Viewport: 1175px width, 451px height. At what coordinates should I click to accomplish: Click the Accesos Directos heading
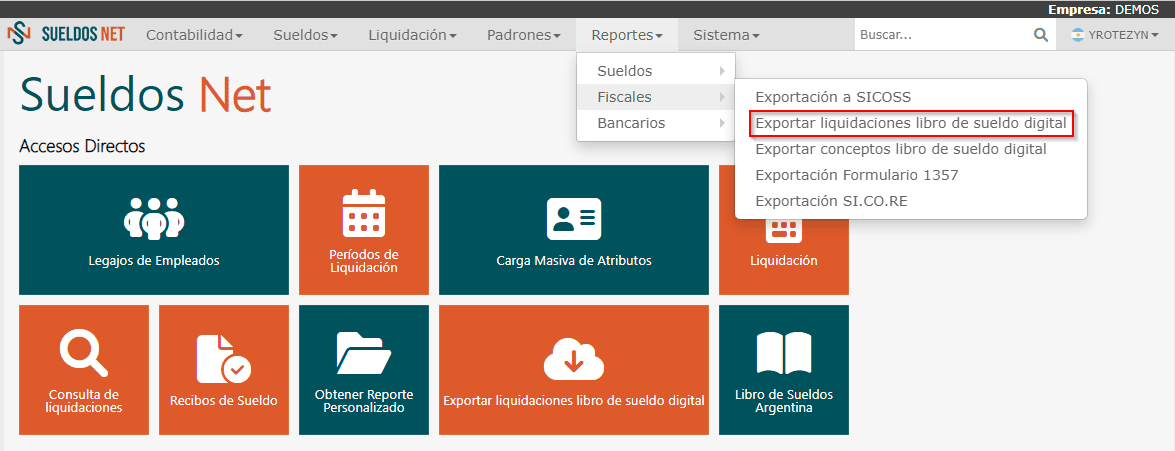(x=82, y=146)
